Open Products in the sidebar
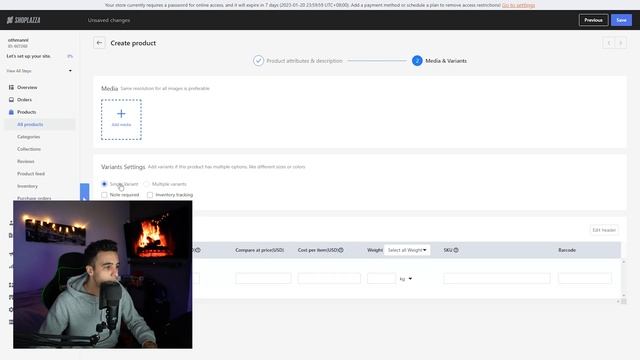The height and width of the screenshot is (360, 640). [x=27, y=112]
